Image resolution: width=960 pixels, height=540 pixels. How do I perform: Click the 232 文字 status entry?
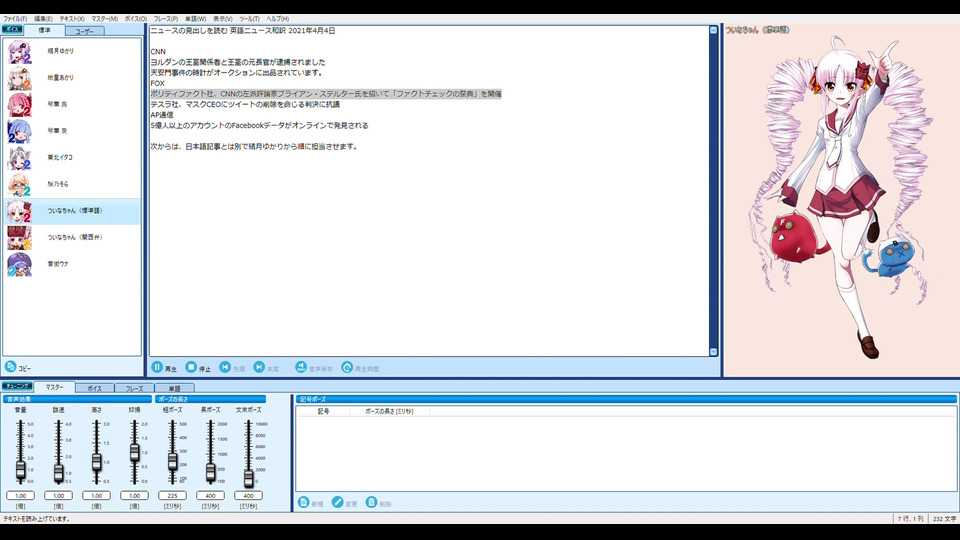pos(944,519)
